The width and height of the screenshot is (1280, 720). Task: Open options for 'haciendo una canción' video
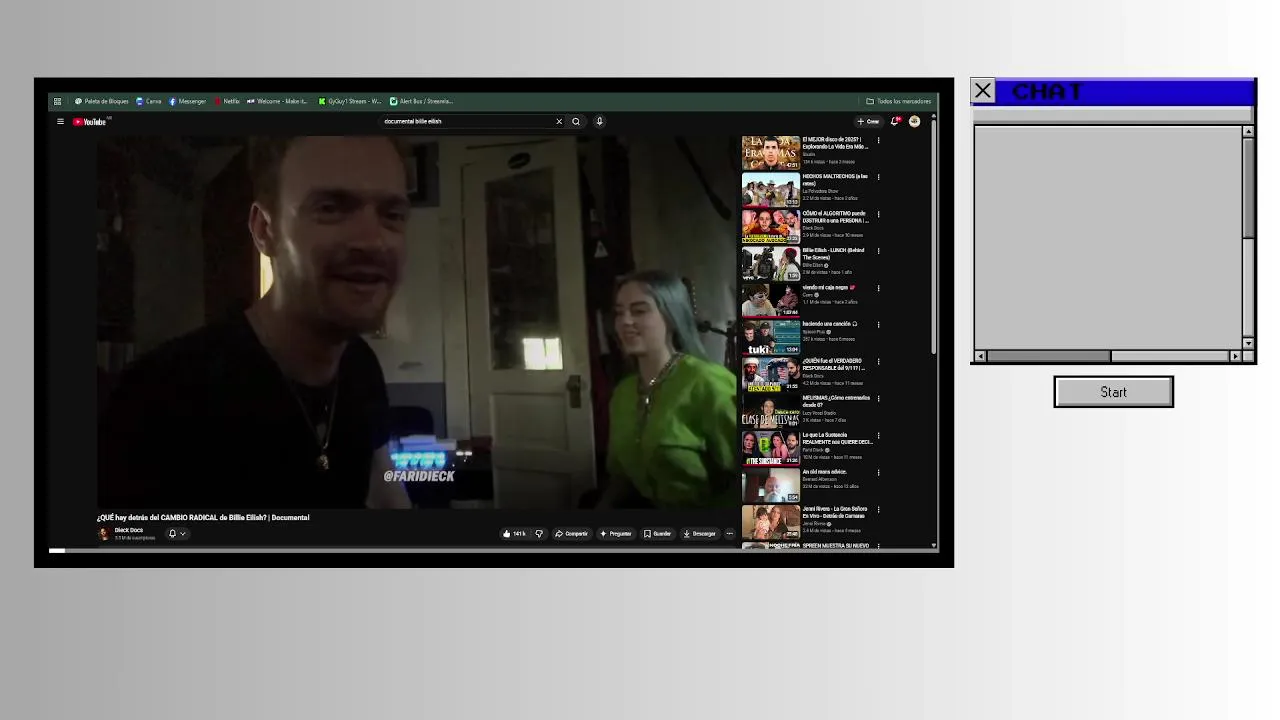pyautogui.click(x=878, y=324)
